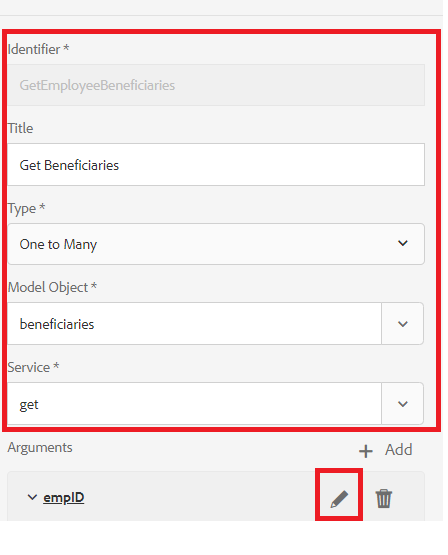Click the chevron arrow in Type dropdown
The height and width of the screenshot is (555, 448).
point(403,243)
